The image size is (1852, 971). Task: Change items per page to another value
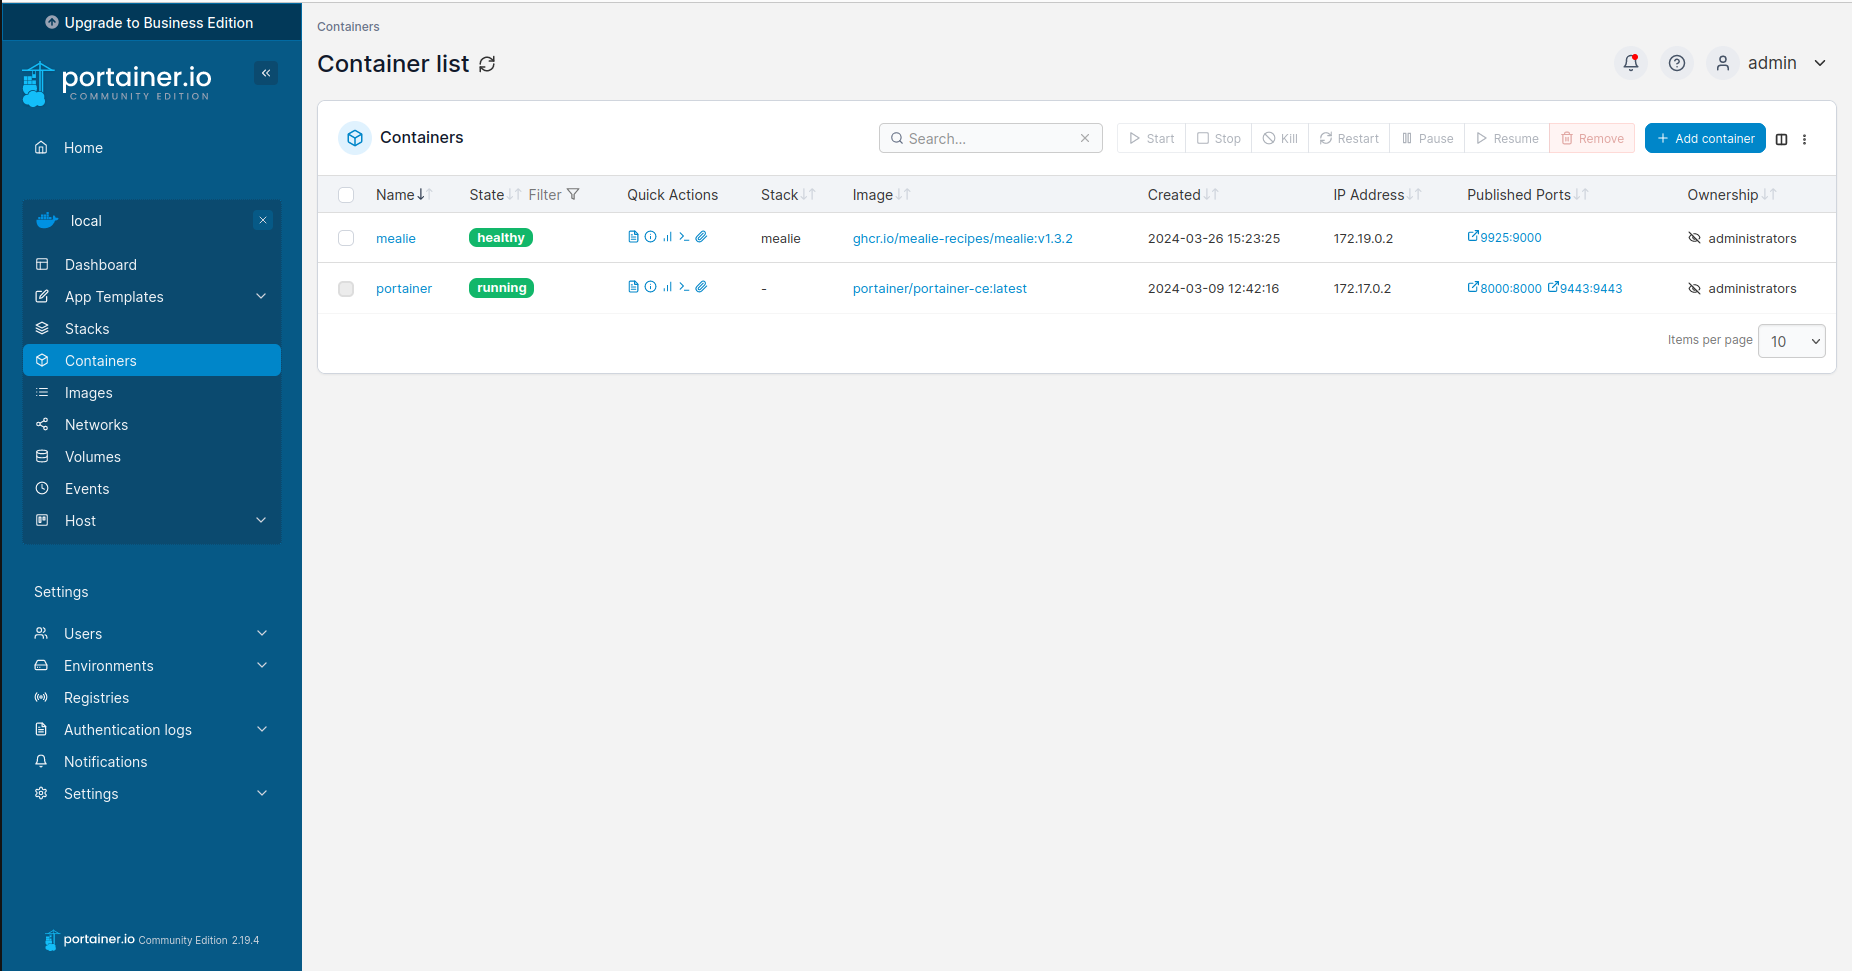(1791, 341)
